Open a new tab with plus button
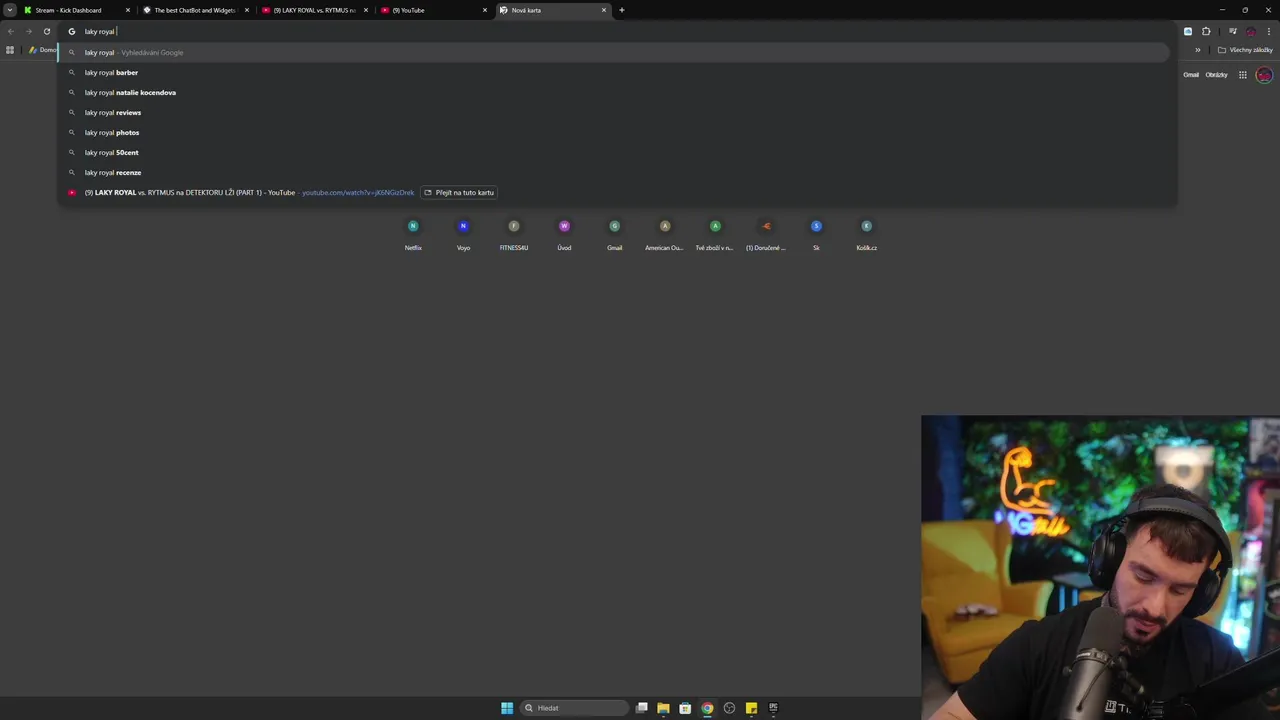Image resolution: width=1280 pixels, height=720 pixels. pos(621,10)
